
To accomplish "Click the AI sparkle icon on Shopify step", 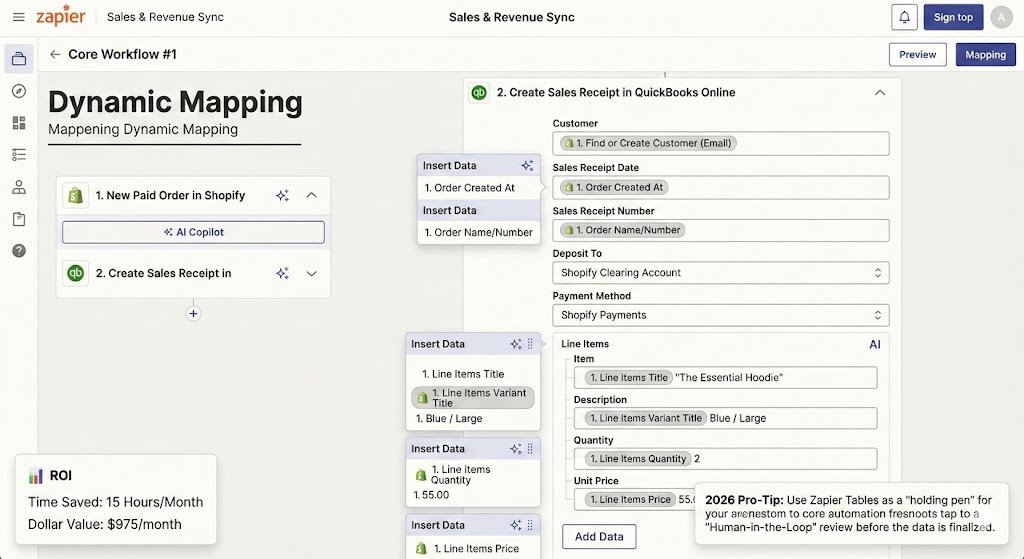I will click(x=282, y=196).
